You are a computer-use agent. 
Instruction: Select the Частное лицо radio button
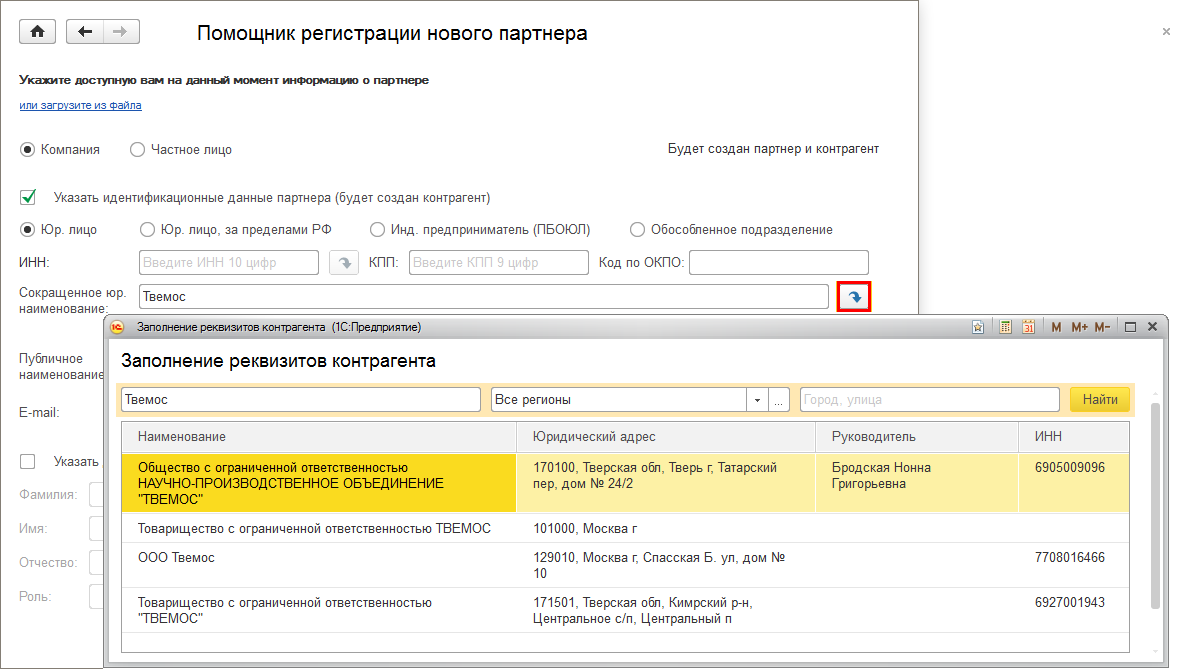pyautogui.click(x=135, y=150)
